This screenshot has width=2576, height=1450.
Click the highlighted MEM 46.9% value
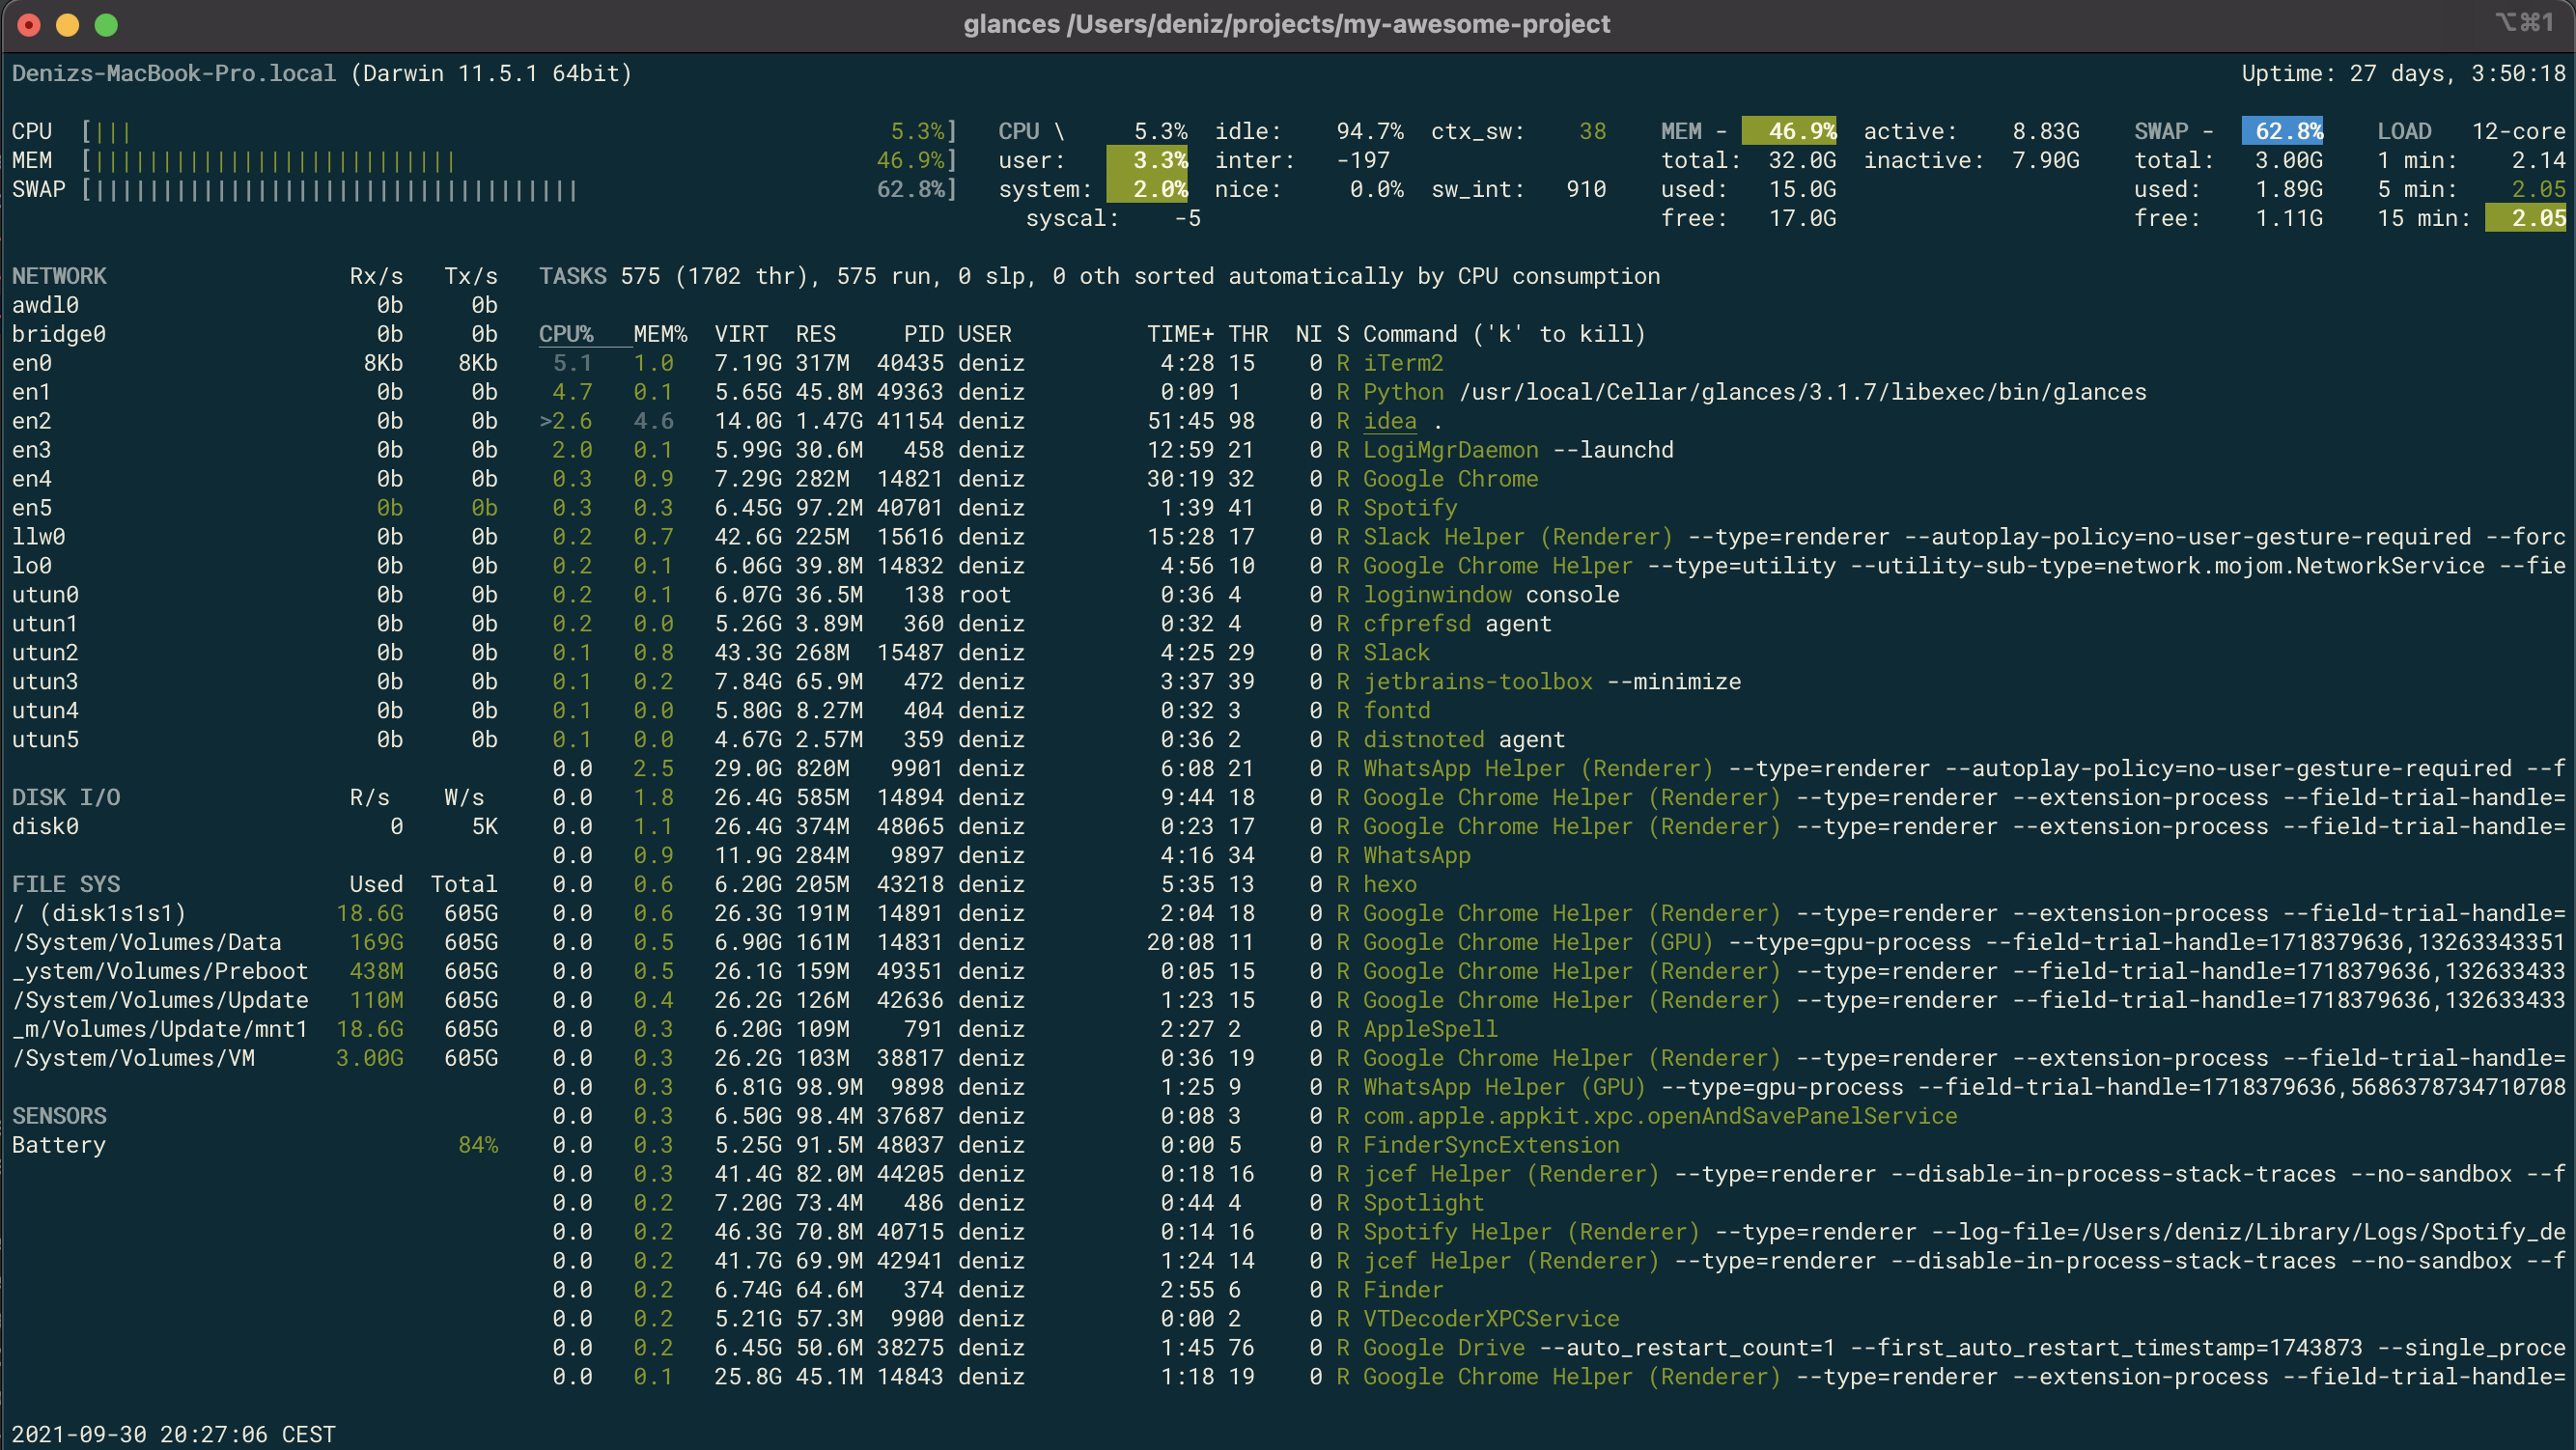coord(1789,131)
